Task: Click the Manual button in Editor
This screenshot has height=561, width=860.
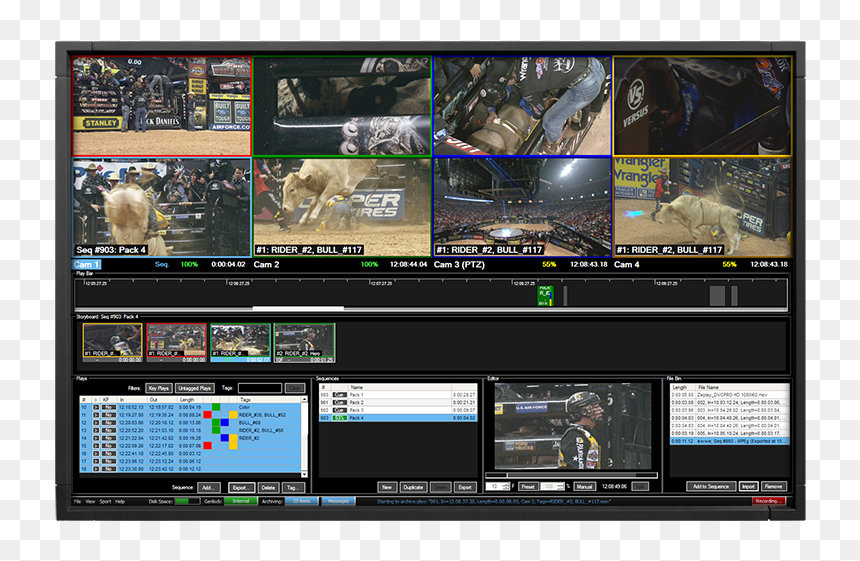Action: pos(585,486)
